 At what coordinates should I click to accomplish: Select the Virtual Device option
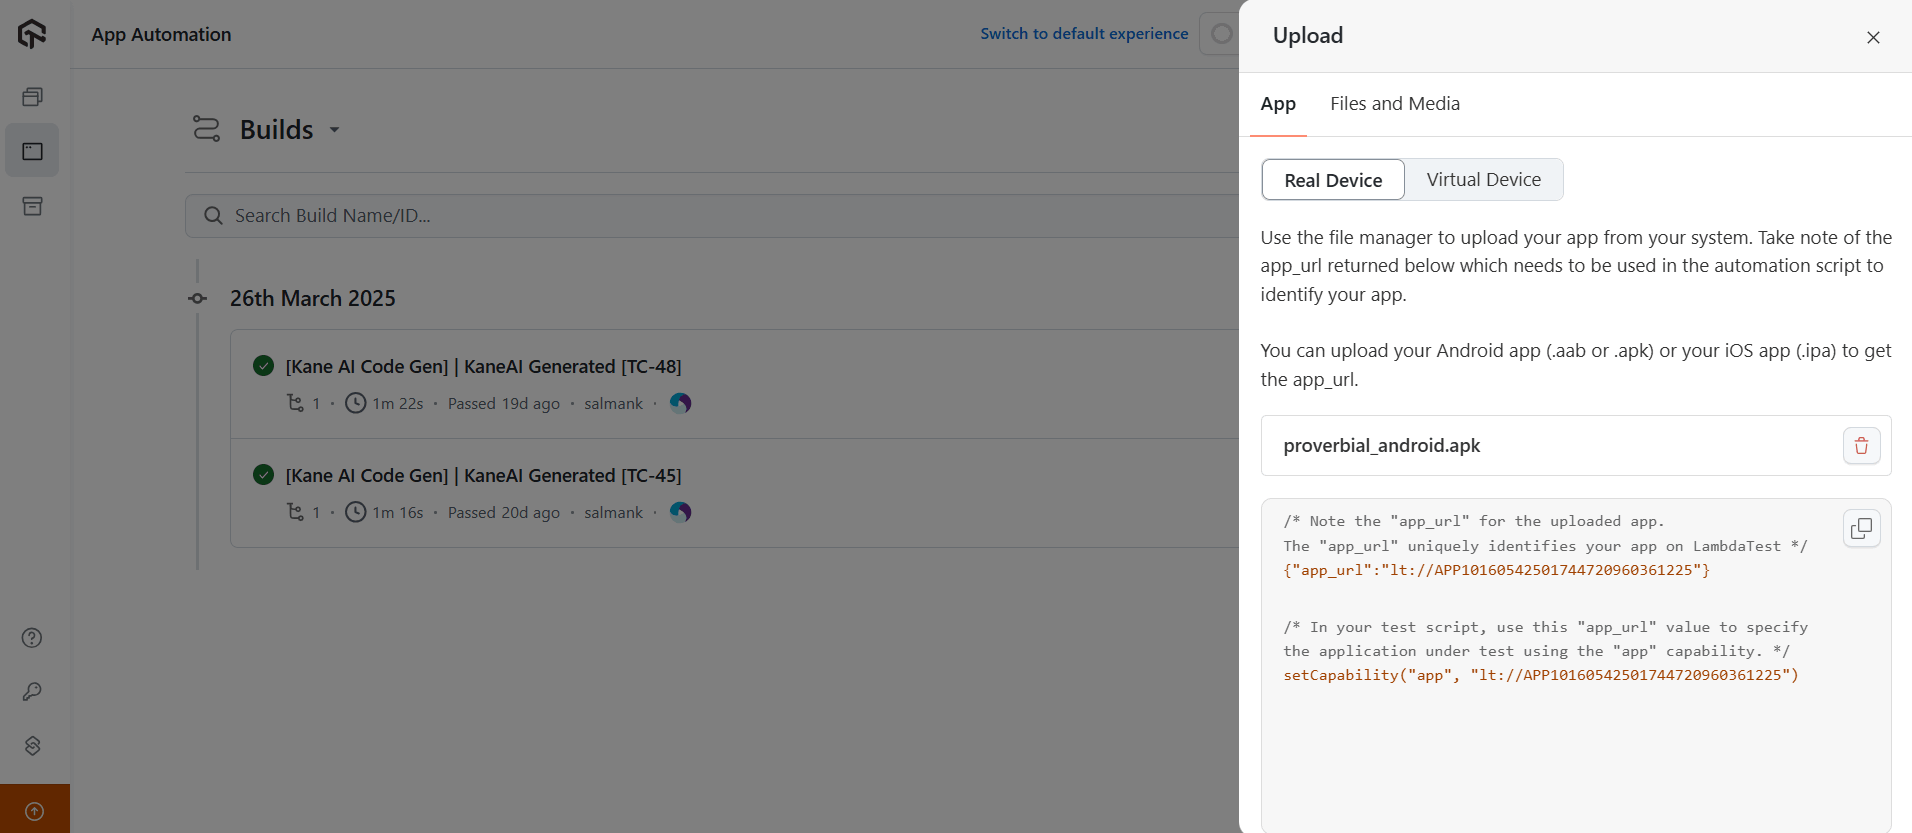click(1483, 180)
